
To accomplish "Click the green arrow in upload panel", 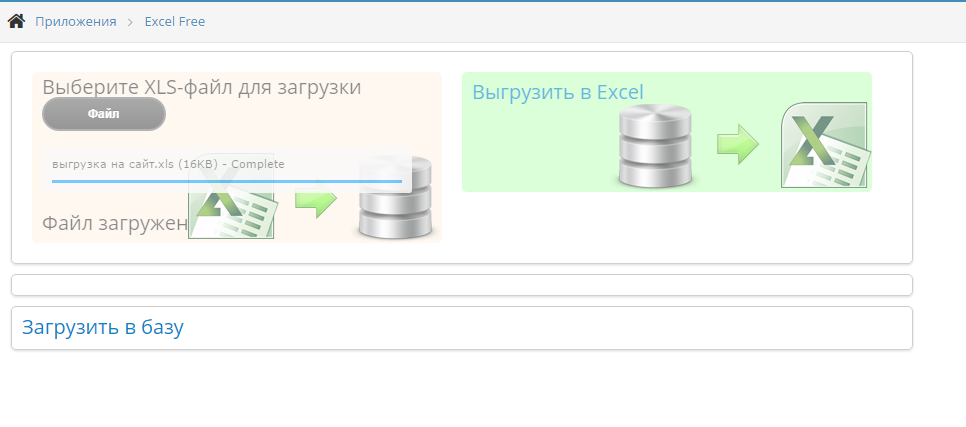I will coord(316,198).
